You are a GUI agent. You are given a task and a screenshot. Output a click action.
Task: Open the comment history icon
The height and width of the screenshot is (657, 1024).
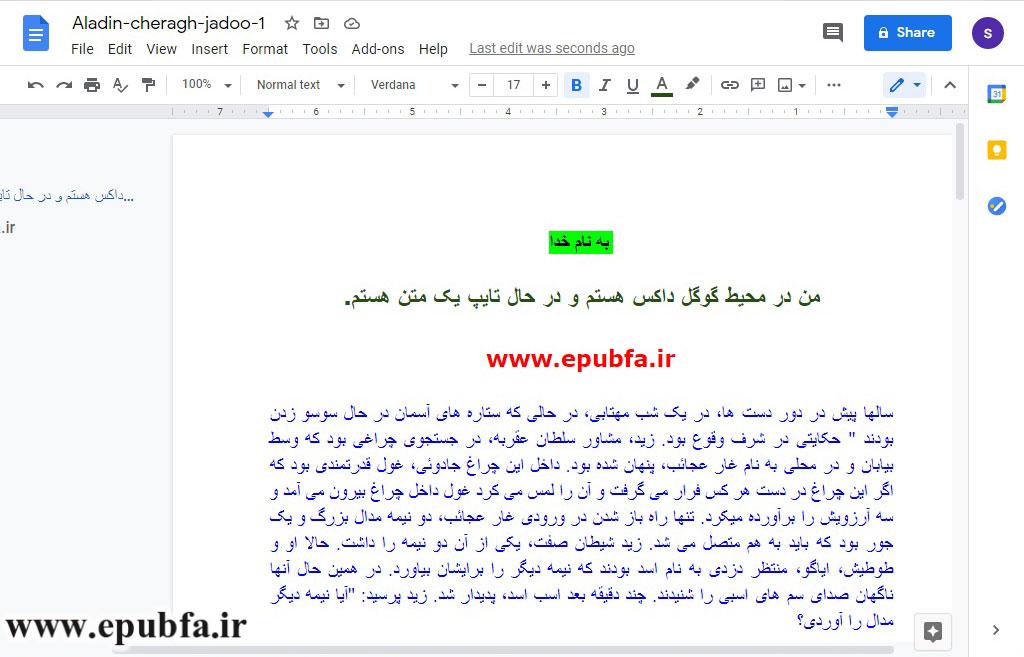point(833,32)
